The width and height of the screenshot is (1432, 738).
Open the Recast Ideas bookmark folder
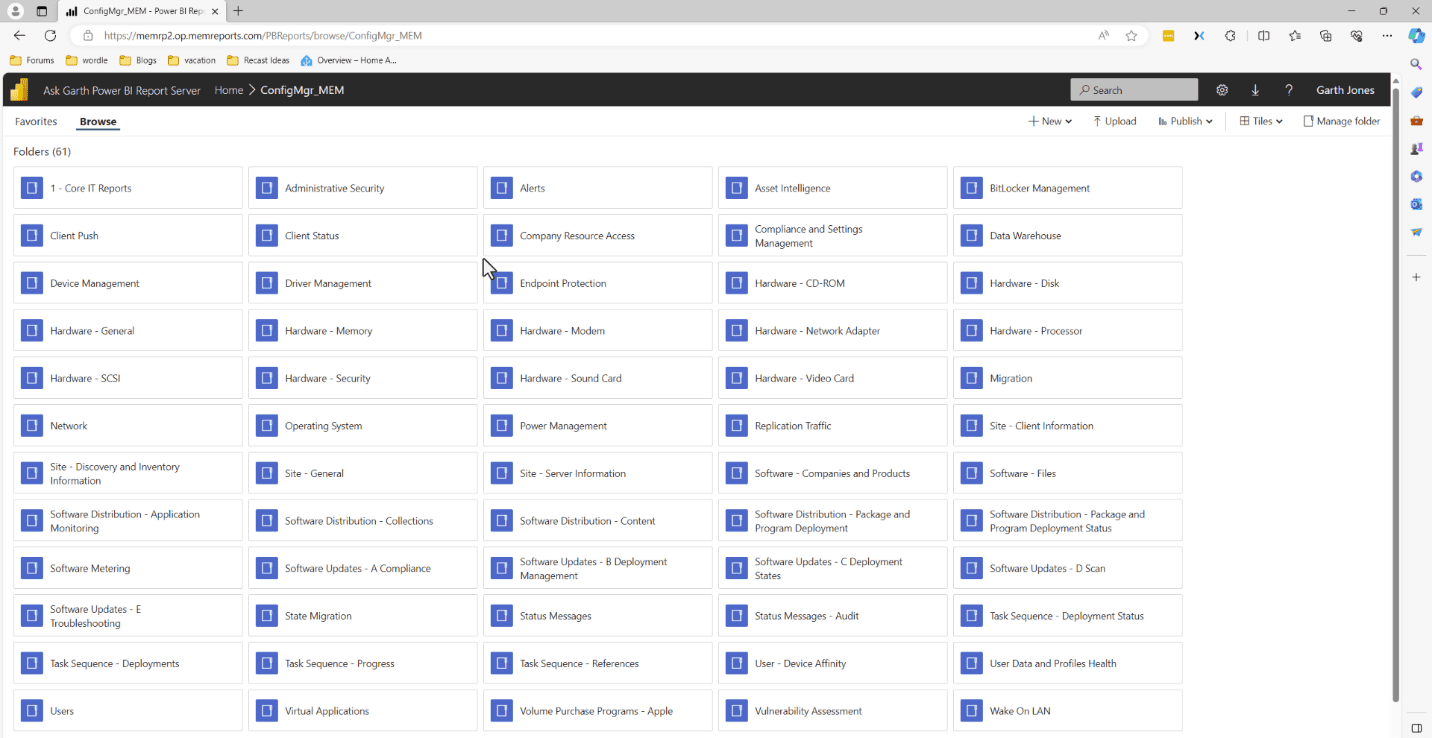[x=258, y=60]
